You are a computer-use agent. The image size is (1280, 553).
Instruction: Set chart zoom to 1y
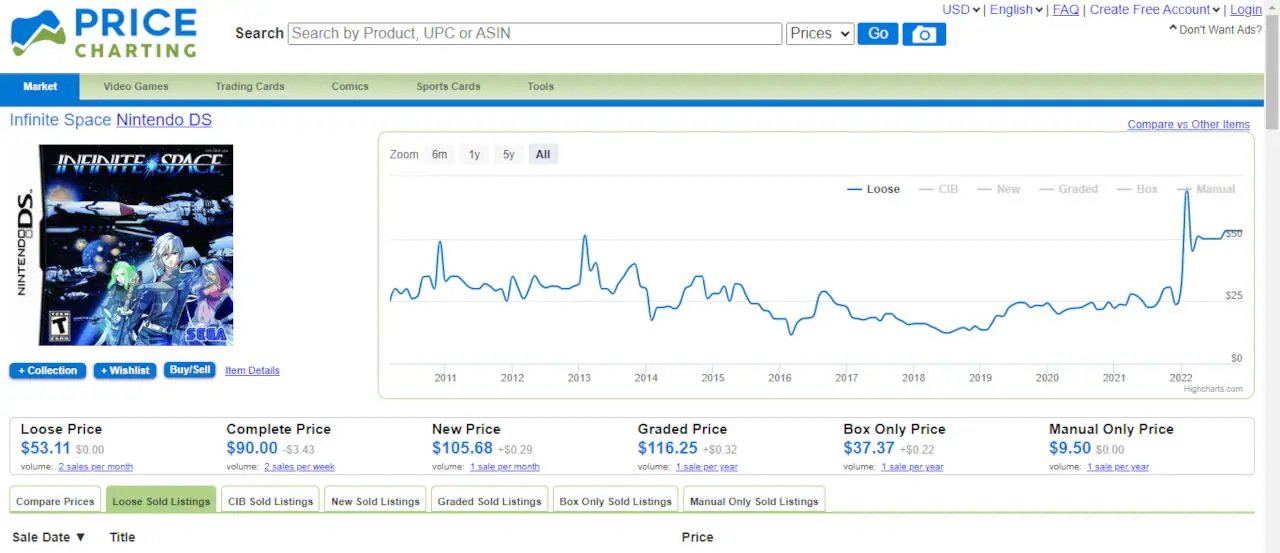pos(474,154)
